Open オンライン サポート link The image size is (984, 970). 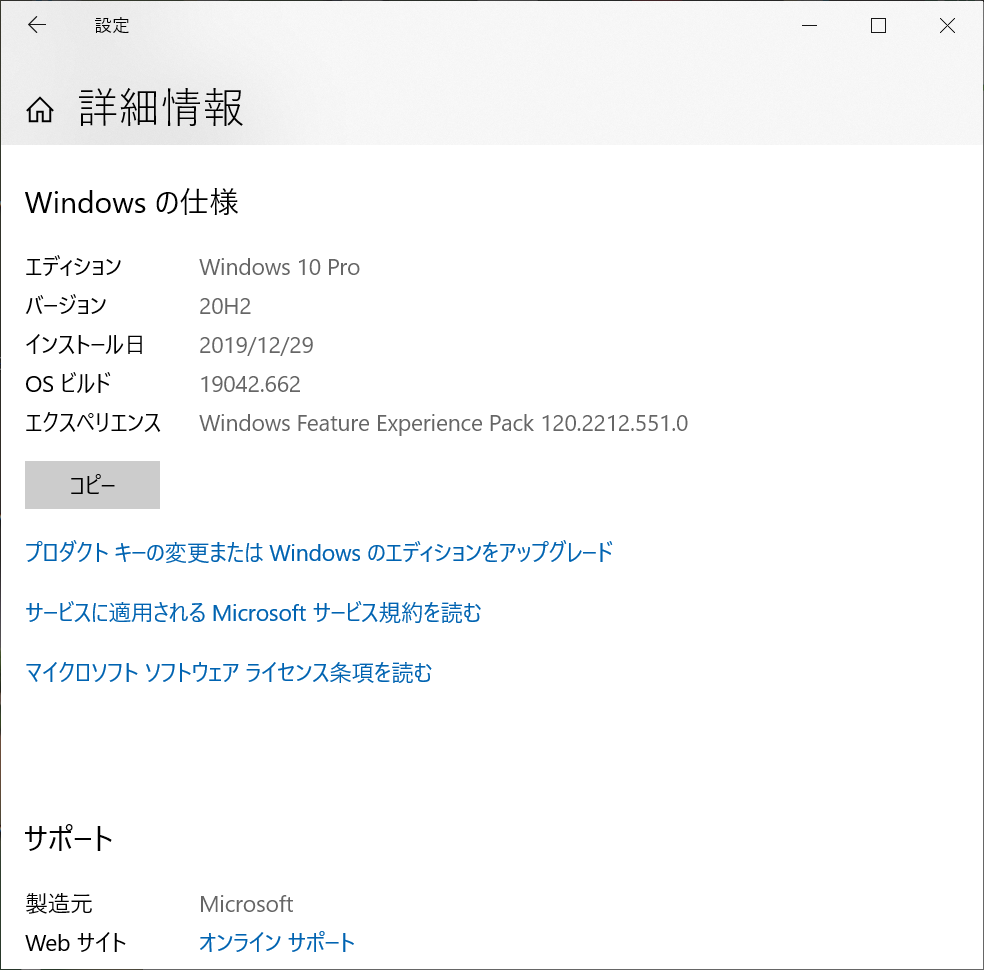point(277,942)
